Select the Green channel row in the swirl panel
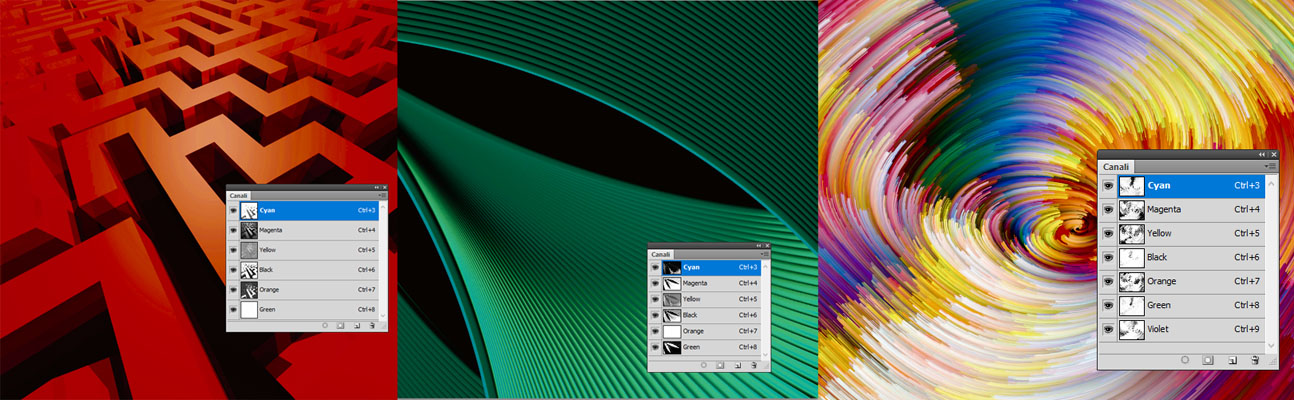Image resolution: width=1294 pixels, height=400 pixels. point(1183,305)
